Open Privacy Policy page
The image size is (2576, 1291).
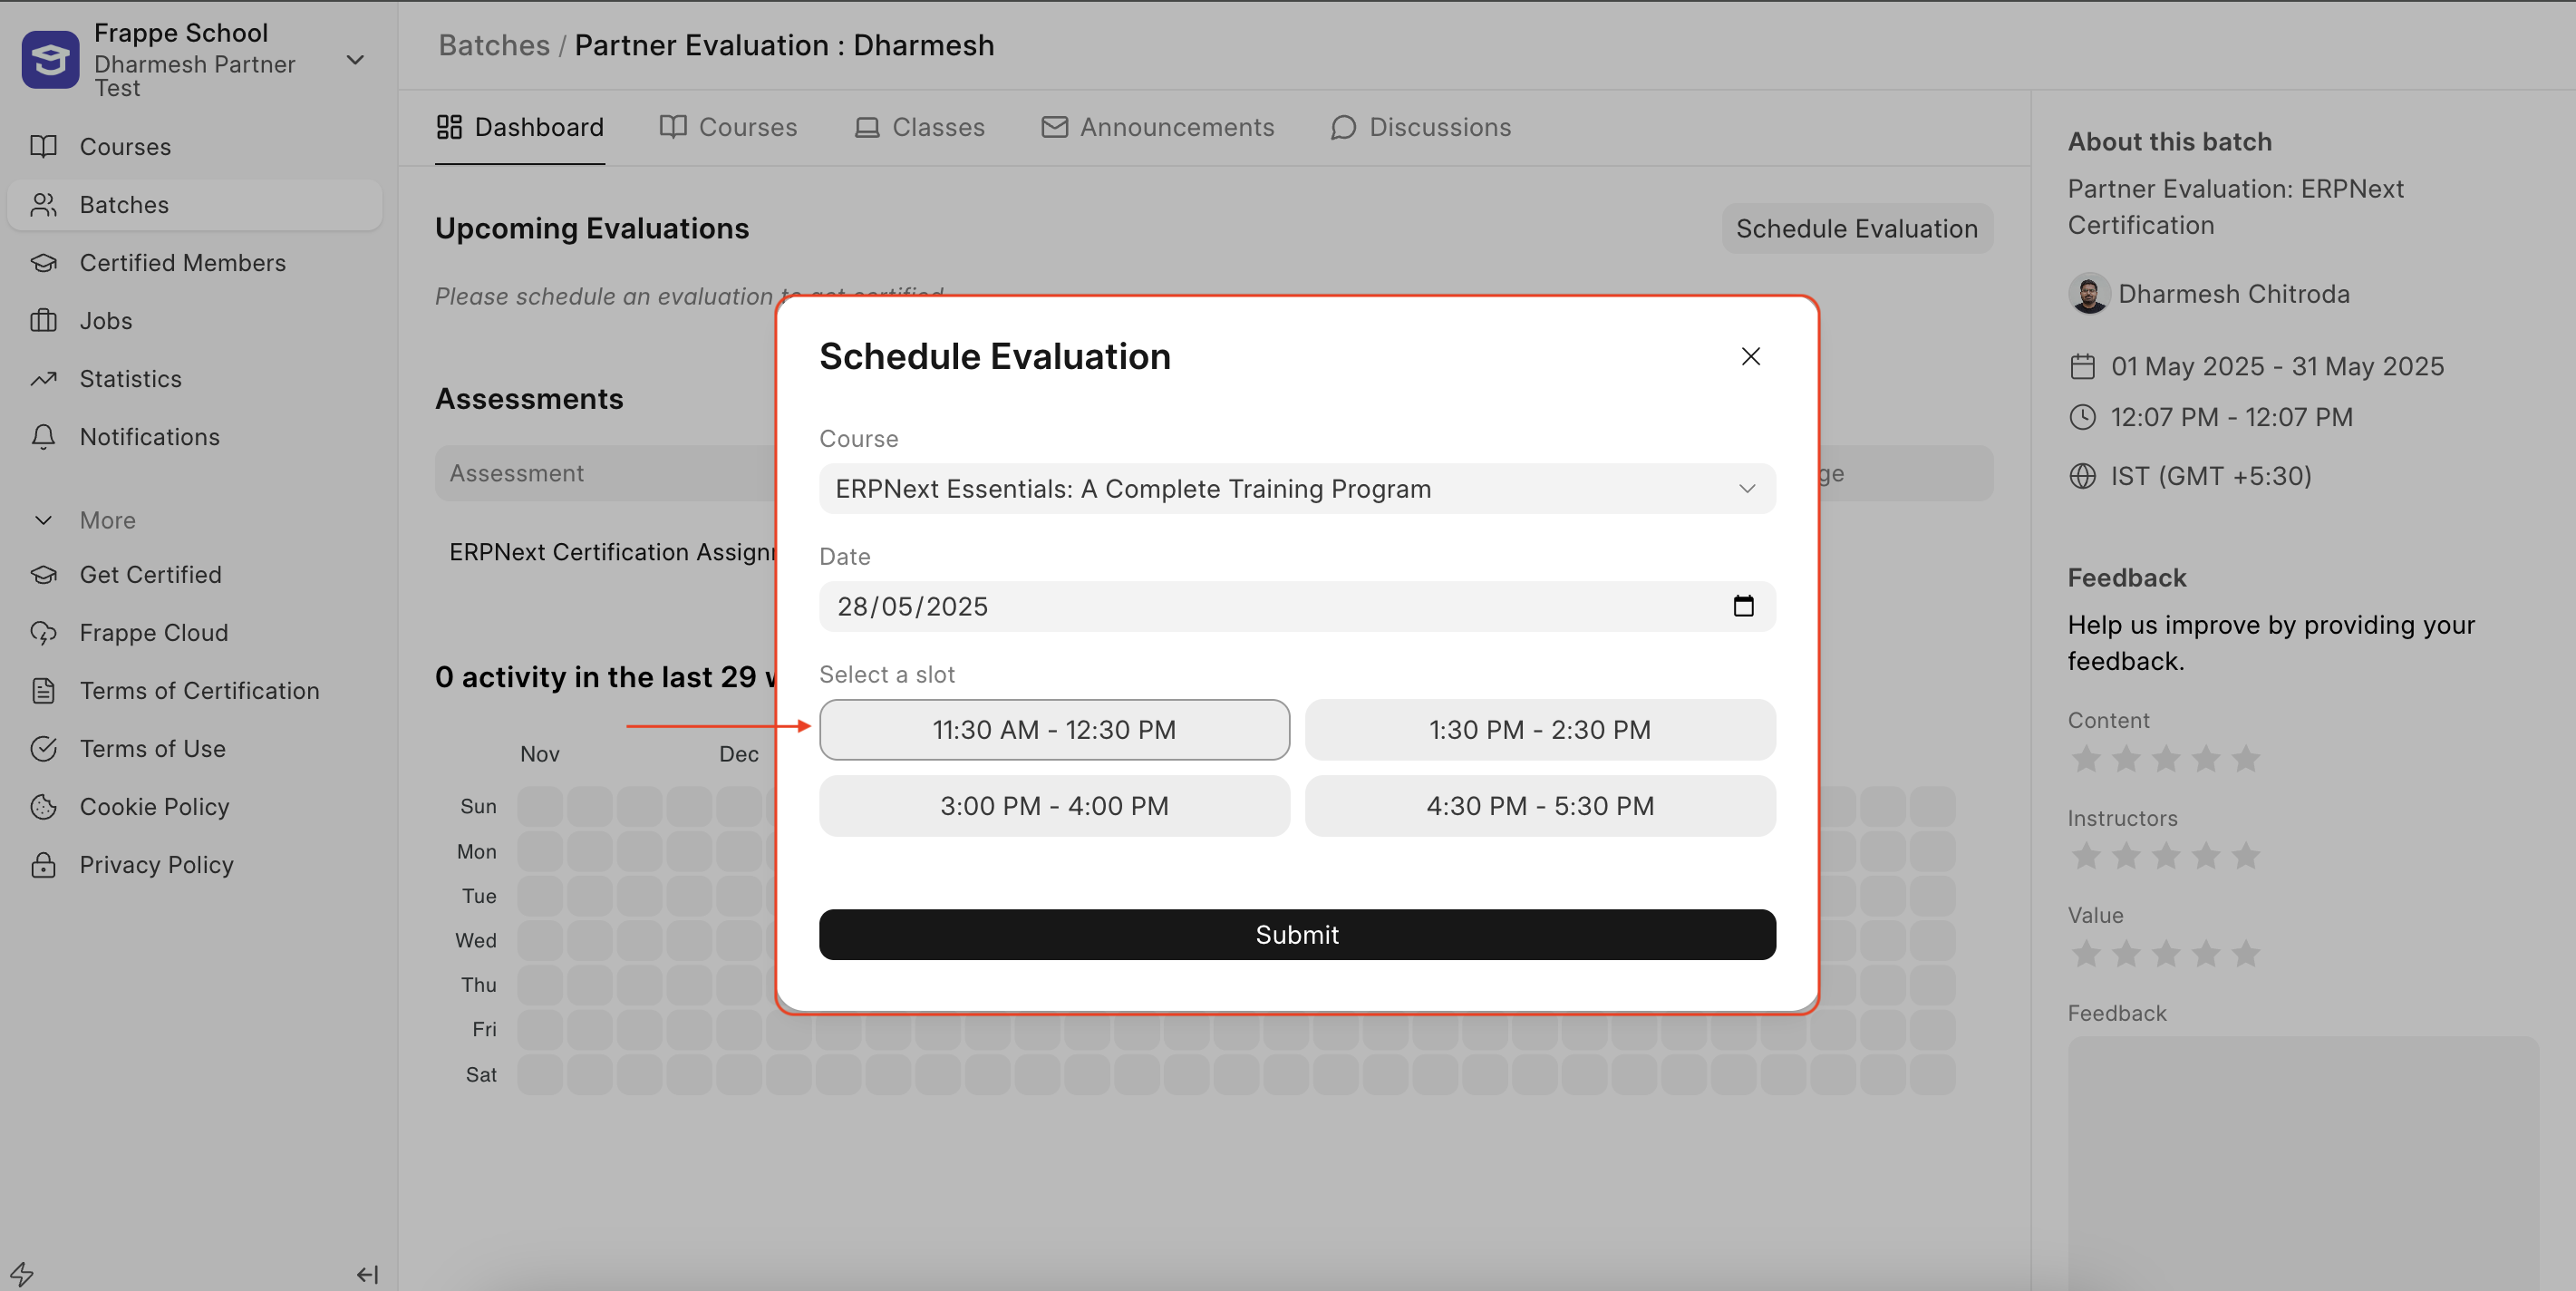pyautogui.click(x=195, y=865)
